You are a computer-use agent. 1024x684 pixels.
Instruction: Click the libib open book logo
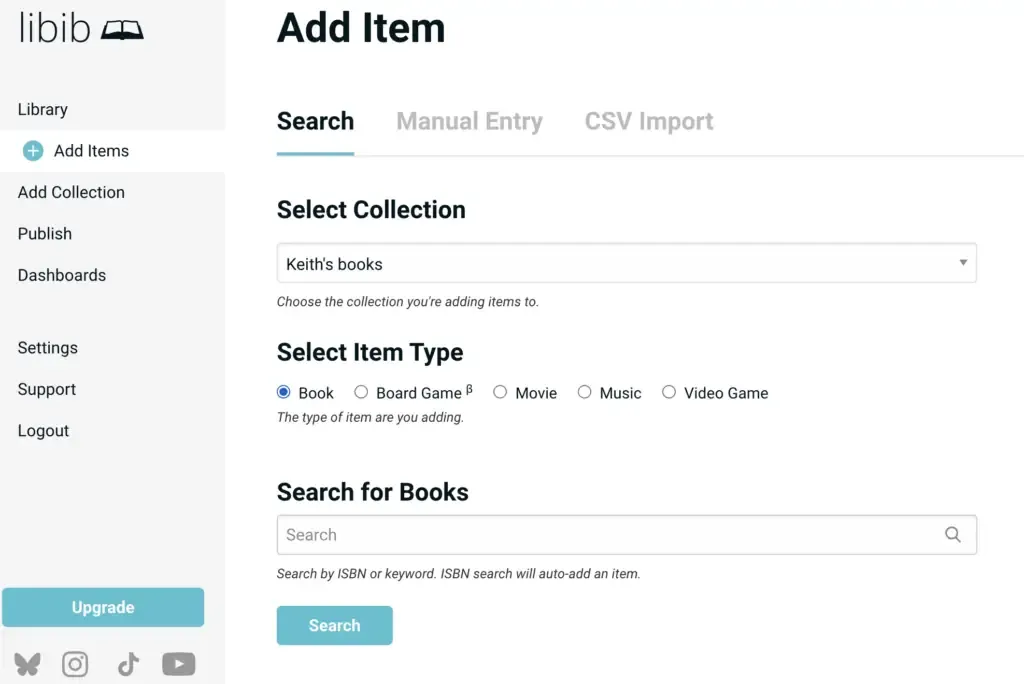122,30
